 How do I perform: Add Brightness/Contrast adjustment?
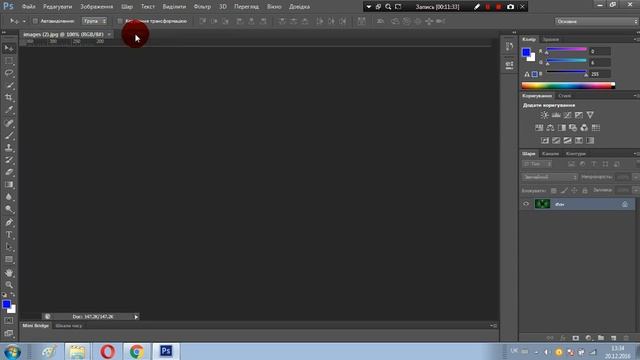point(544,115)
